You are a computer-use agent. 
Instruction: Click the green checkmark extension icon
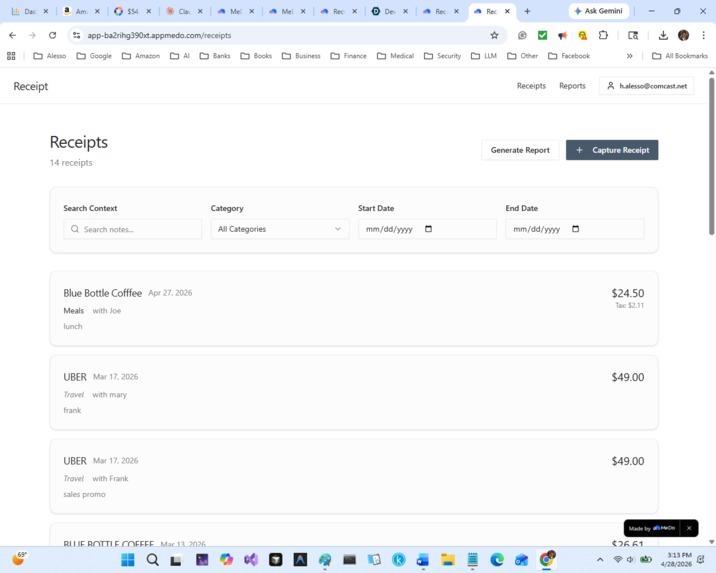click(x=542, y=35)
